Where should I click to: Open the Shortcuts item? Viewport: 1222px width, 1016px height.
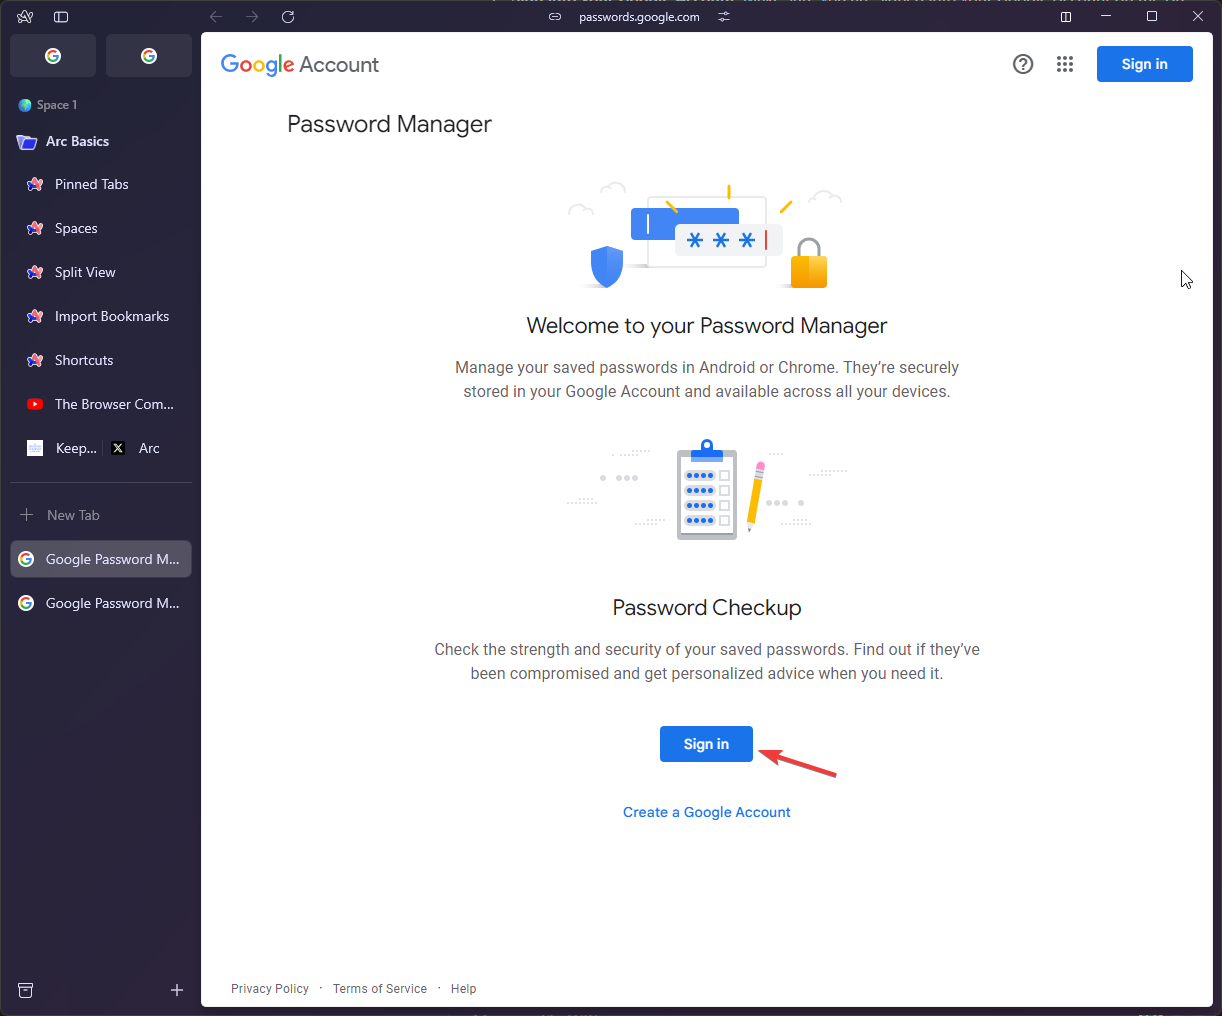click(101, 360)
